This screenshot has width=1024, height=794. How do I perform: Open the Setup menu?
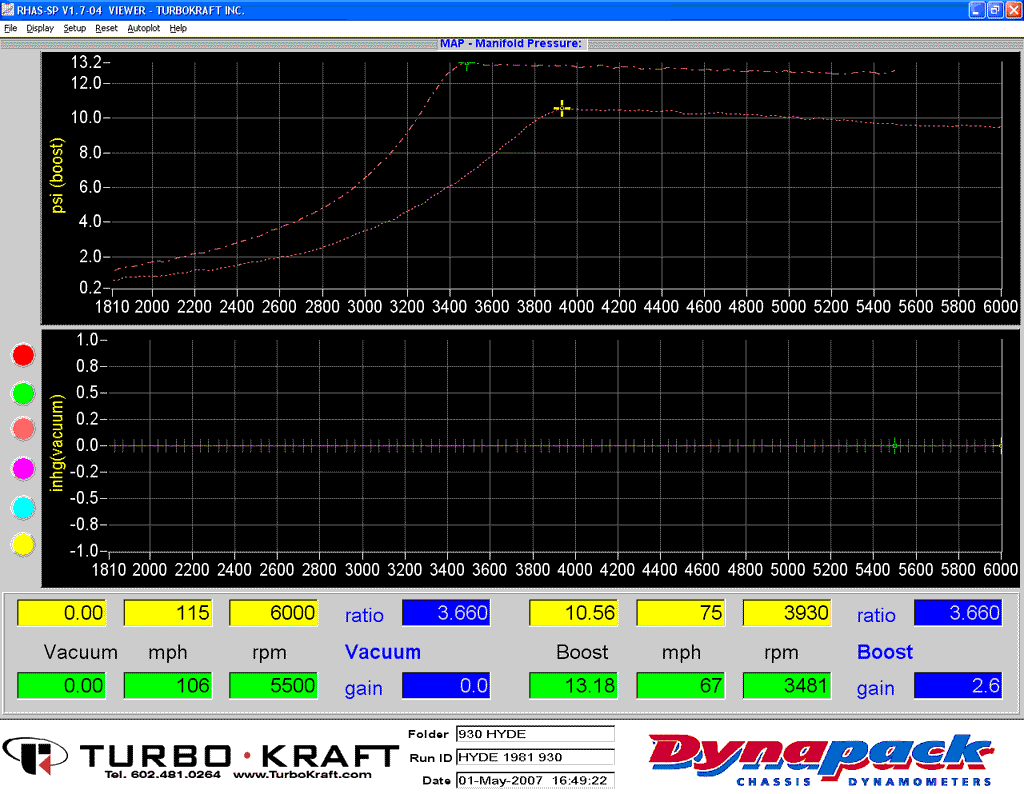click(74, 28)
